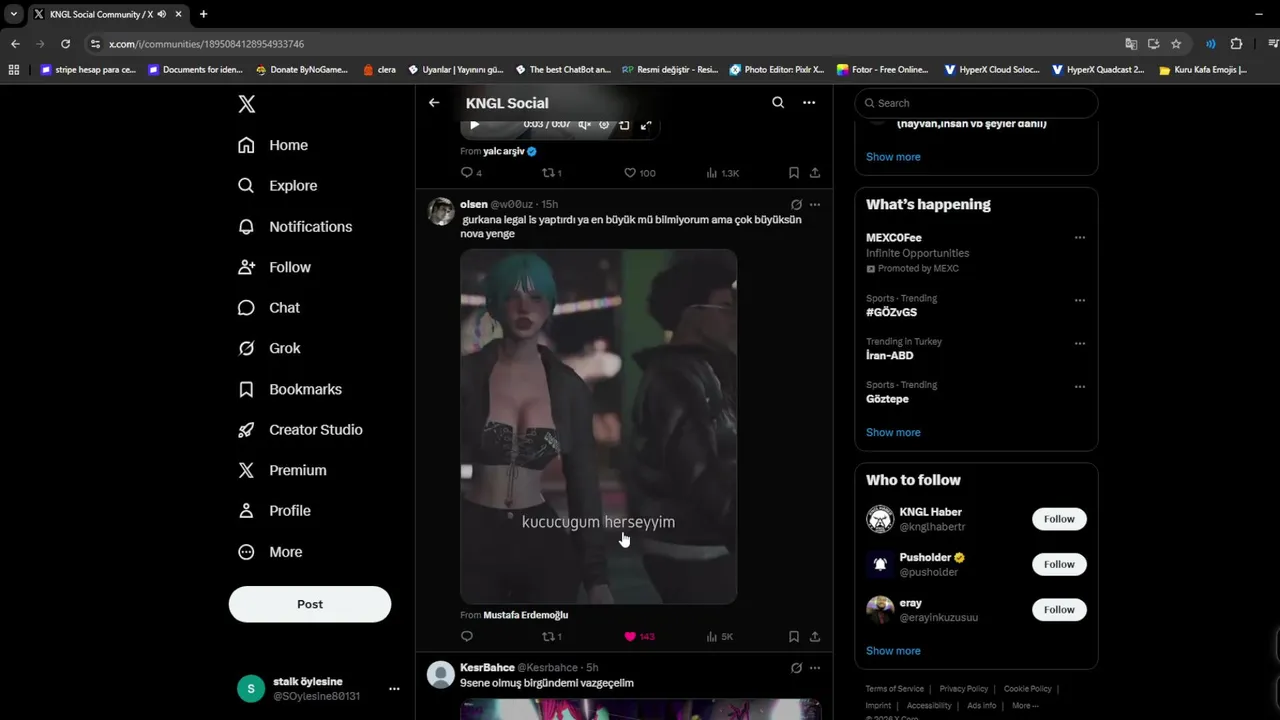
Task: Bookmark this page with the star icon
Action: click(1176, 44)
